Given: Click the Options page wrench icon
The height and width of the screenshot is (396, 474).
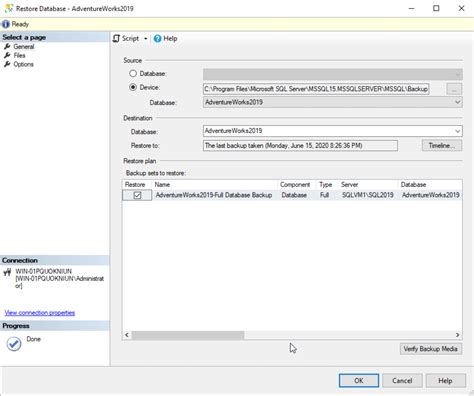Looking at the screenshot, I should [x=7, y=64].
